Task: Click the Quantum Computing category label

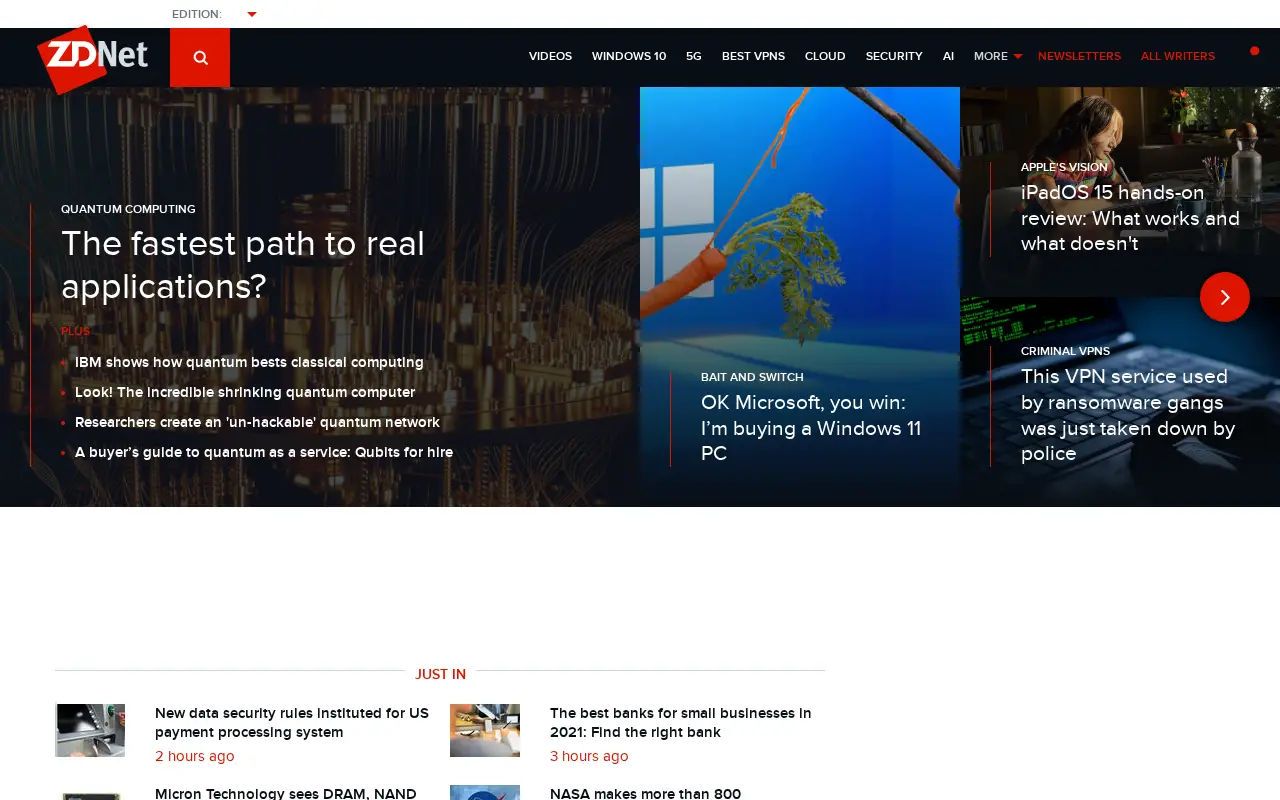Action: (x=128, y=209)
